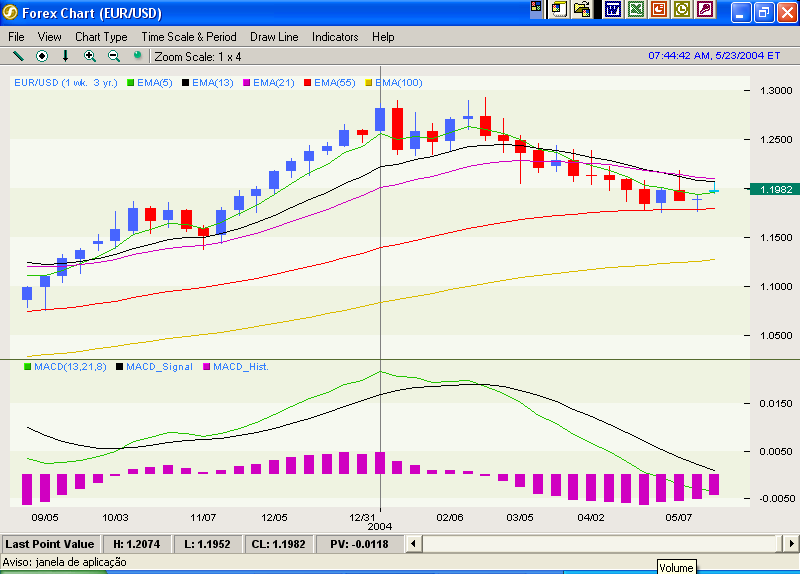Viewport: 800px width, 574px height.
Task: Zoom out with the magnifier minus icon
Action: click(113, 56)
